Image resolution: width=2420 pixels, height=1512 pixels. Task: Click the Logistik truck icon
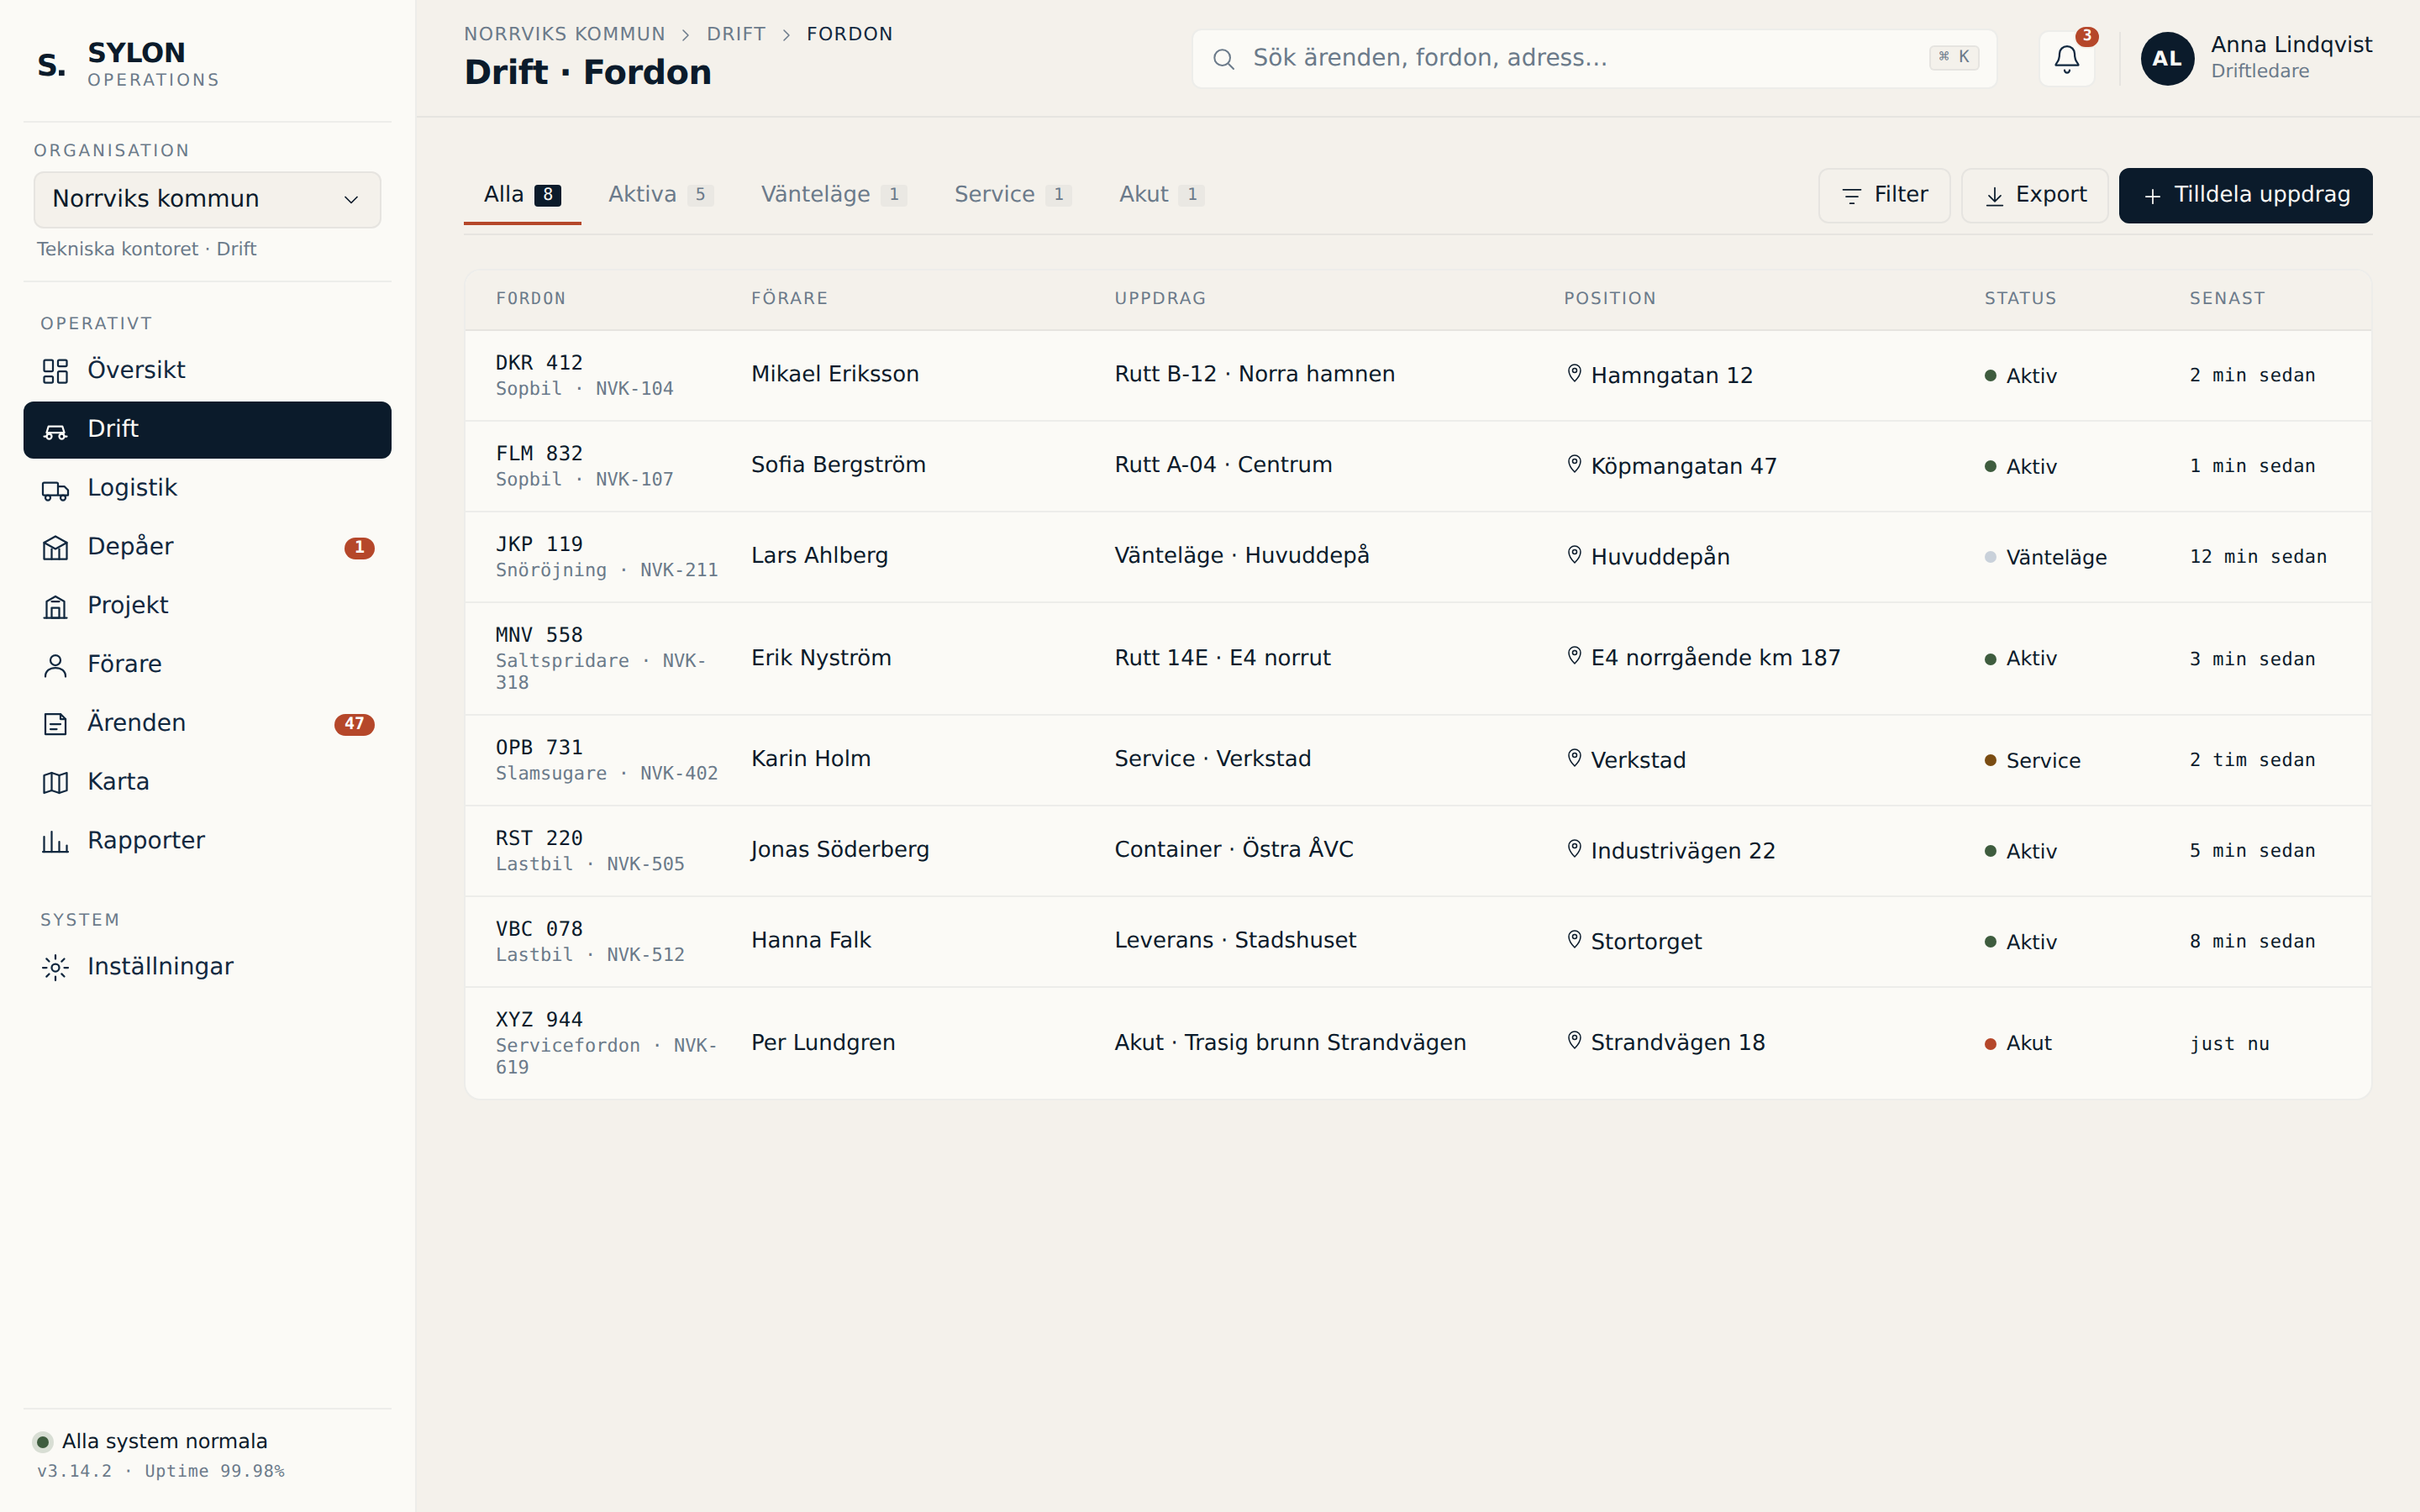click(55, 489)
